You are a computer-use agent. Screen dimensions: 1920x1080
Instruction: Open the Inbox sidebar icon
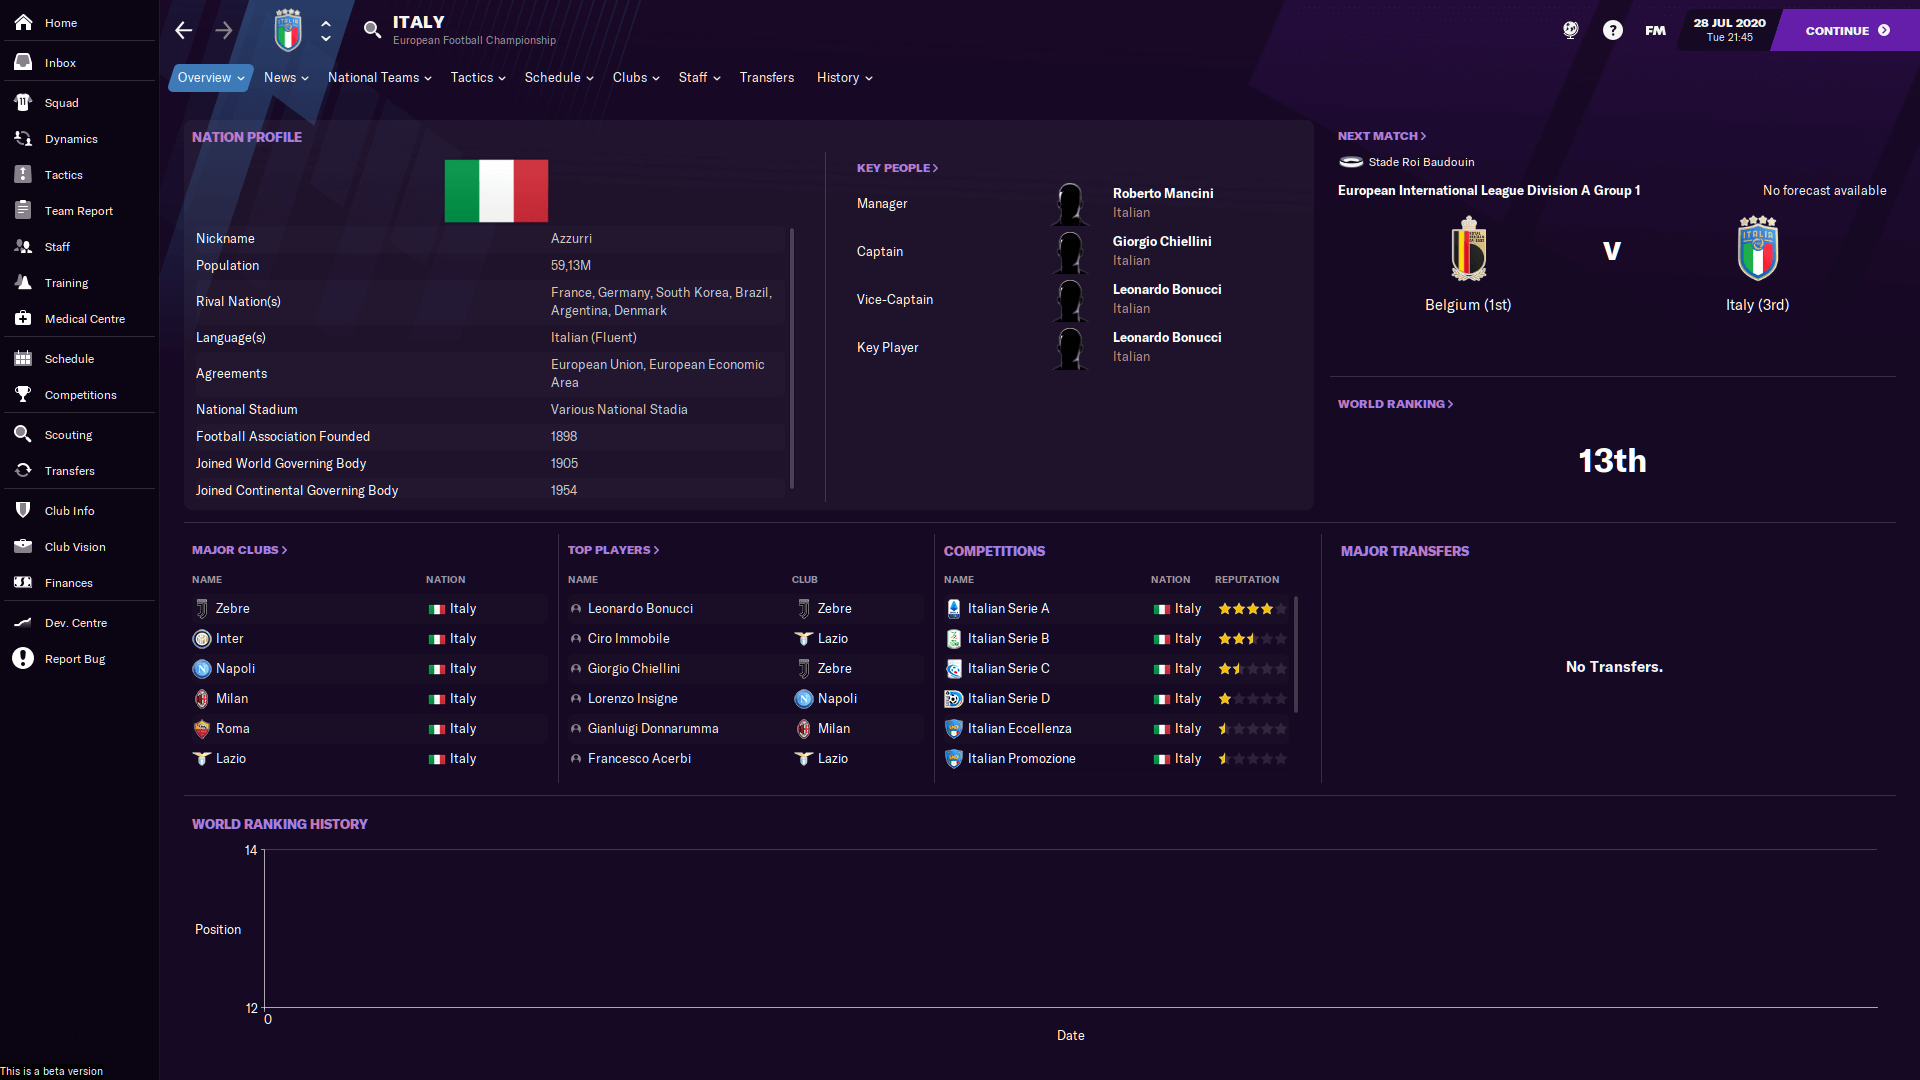(23, 62)
